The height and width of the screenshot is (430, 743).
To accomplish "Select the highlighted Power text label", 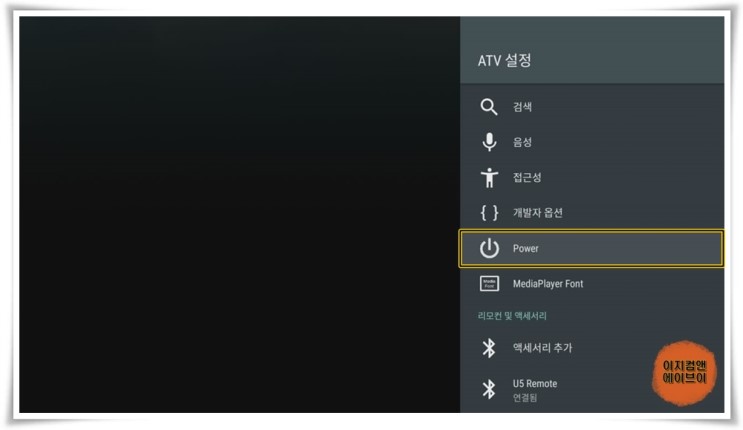I will [526, 248].
